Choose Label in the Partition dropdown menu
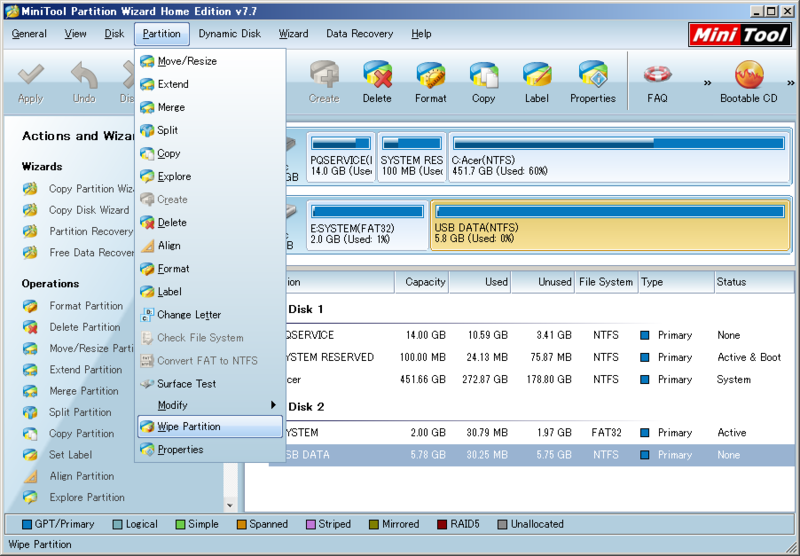The width and height of the screenshot is (800, 556). tap(210, 292)
